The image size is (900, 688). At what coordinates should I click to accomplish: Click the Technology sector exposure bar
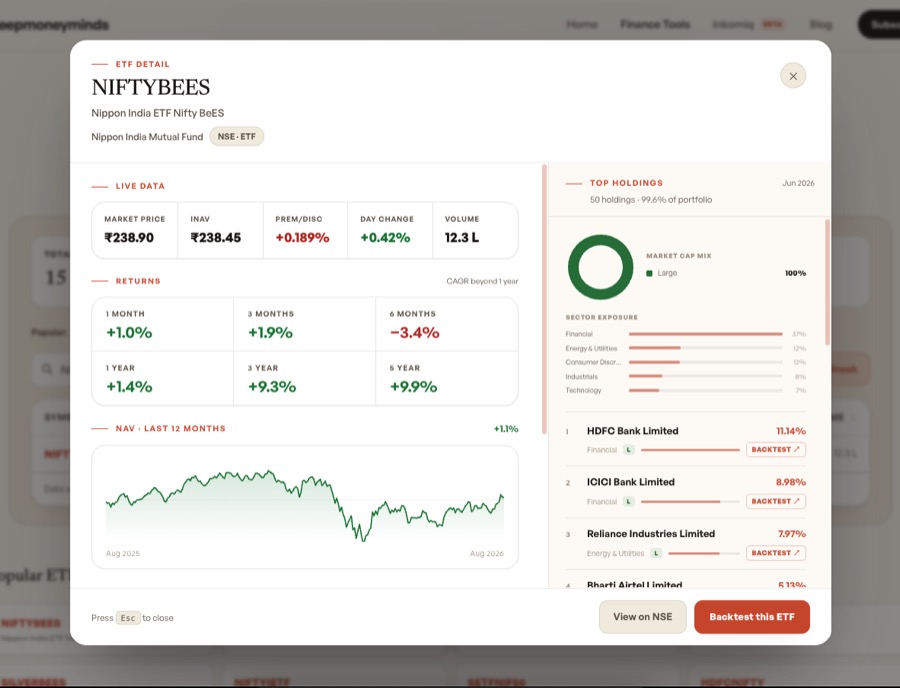click(x=705, y=390)
